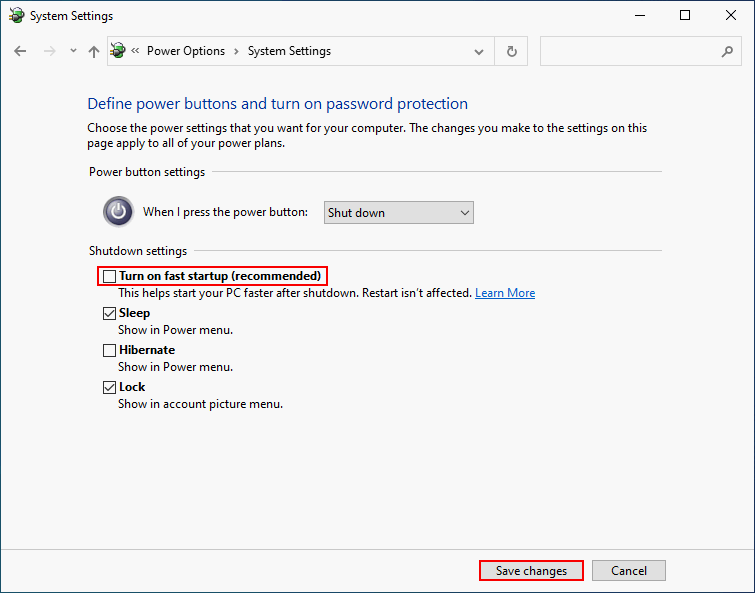
Task: Uncheck the Sleep checkbox
Action: (x=110, y=313)
